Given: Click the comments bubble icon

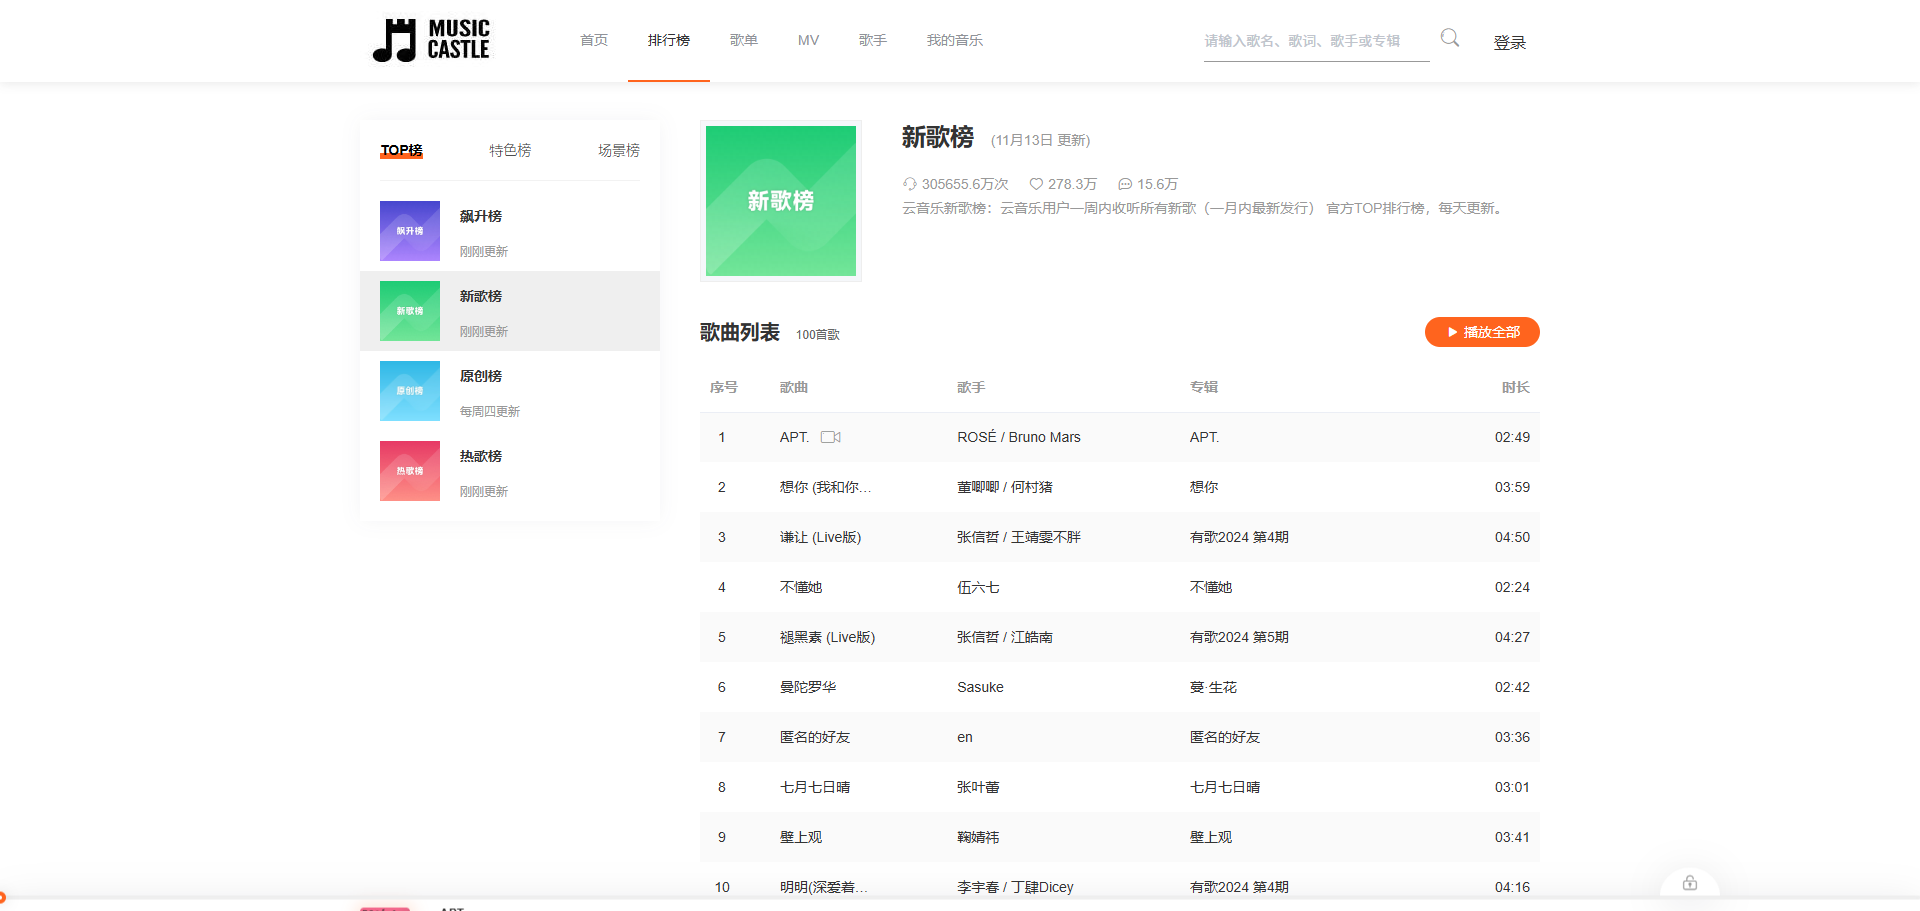Looking at the screenshot, I should pyautogui.click(x=1125, y=184).
